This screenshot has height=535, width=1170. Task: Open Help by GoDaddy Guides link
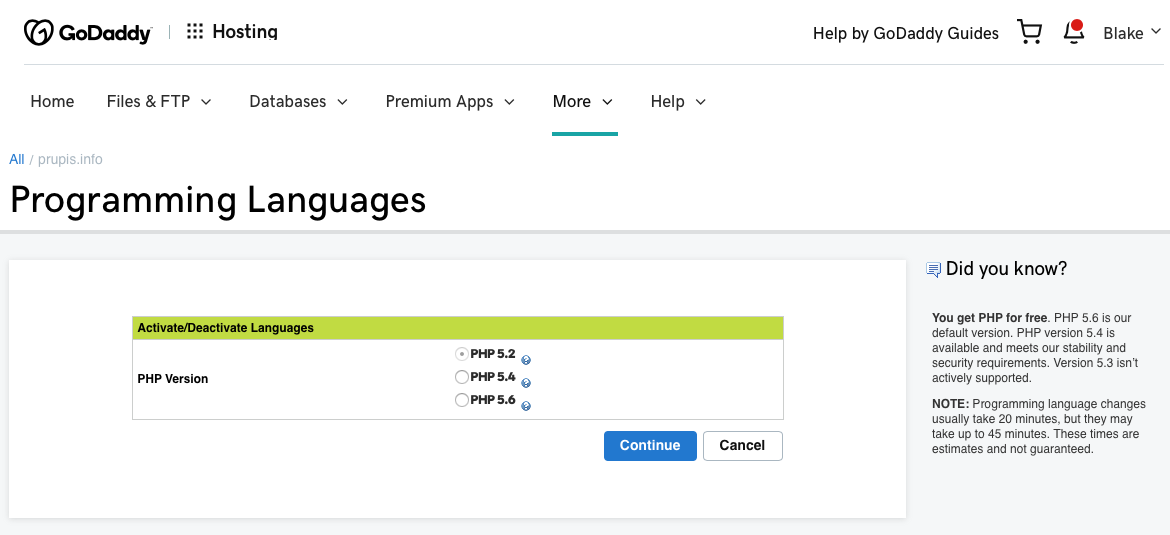pos(905,33)
